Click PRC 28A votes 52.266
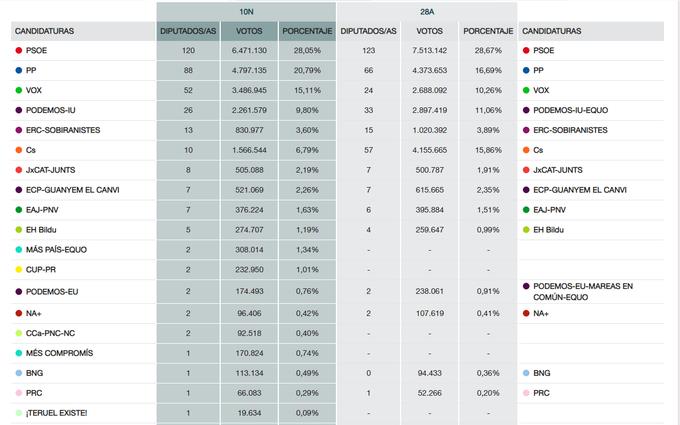Viewport: 680px width, 425px height. tap(430, 393)
